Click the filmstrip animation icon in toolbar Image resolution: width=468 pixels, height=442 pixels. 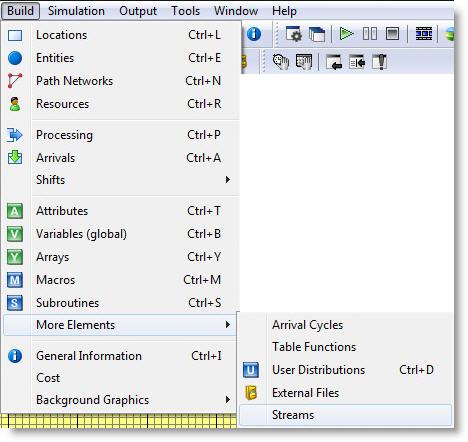point(424,34)
